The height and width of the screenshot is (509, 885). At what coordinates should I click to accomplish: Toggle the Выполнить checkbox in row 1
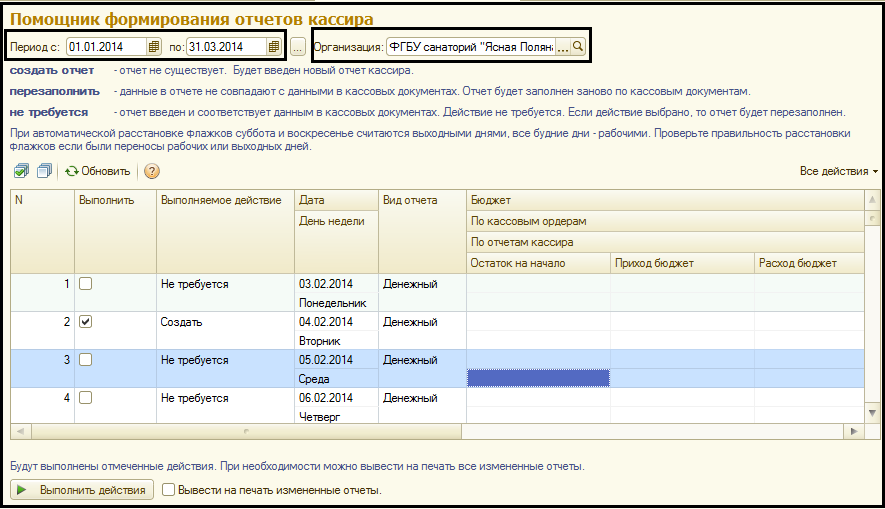pyautogui.click(x=85, y=284)
